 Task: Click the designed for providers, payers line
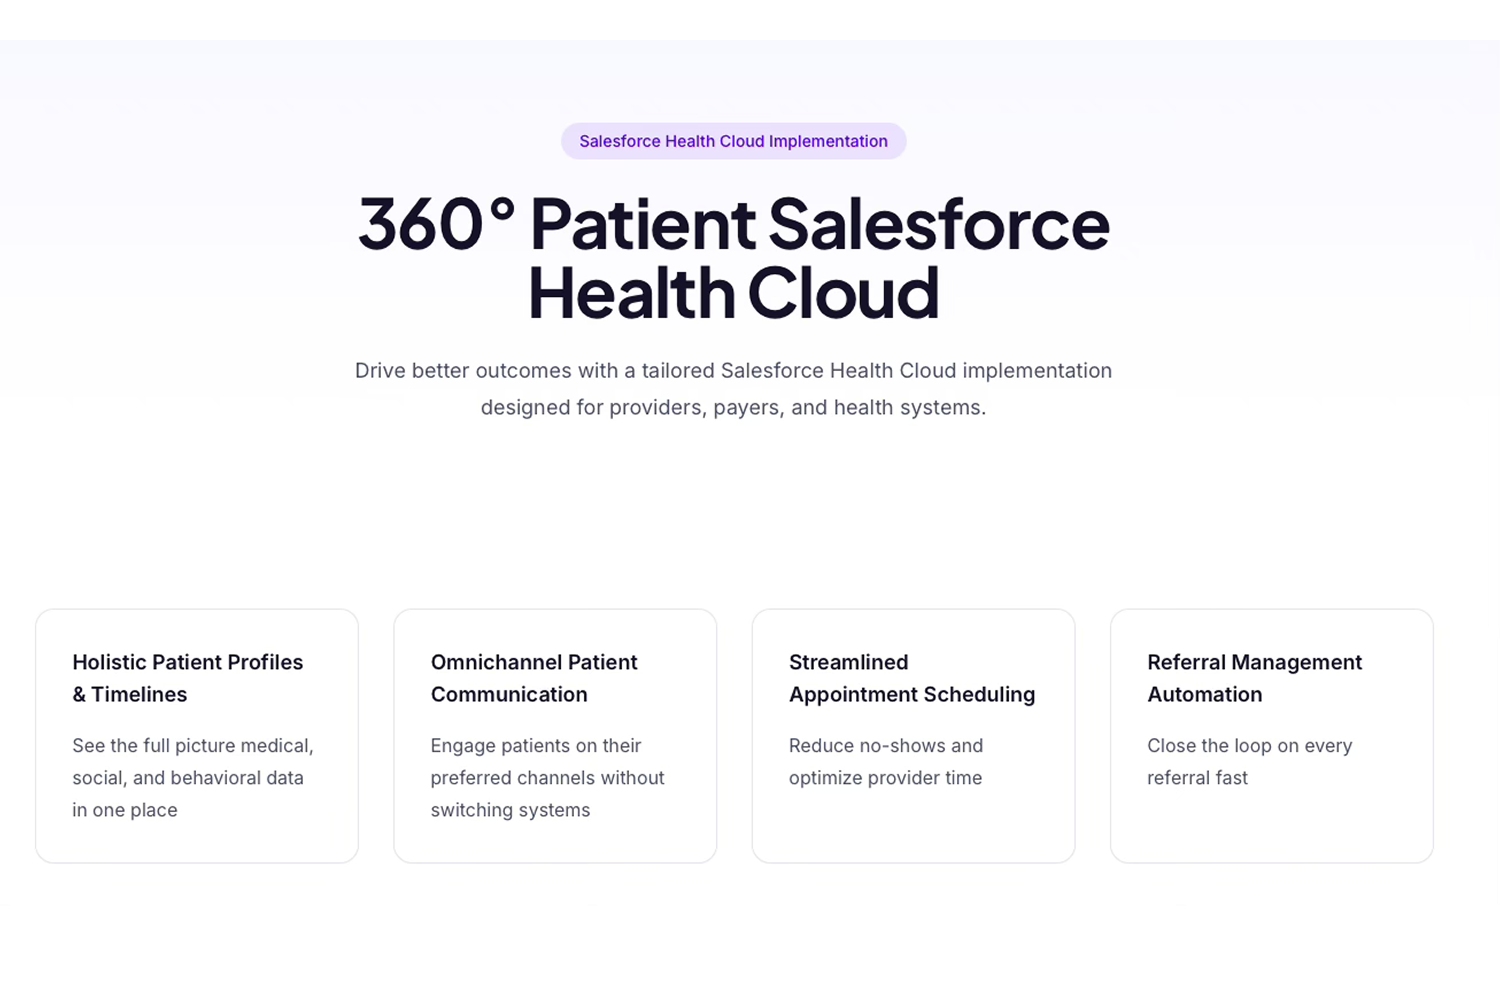[733, 407]
